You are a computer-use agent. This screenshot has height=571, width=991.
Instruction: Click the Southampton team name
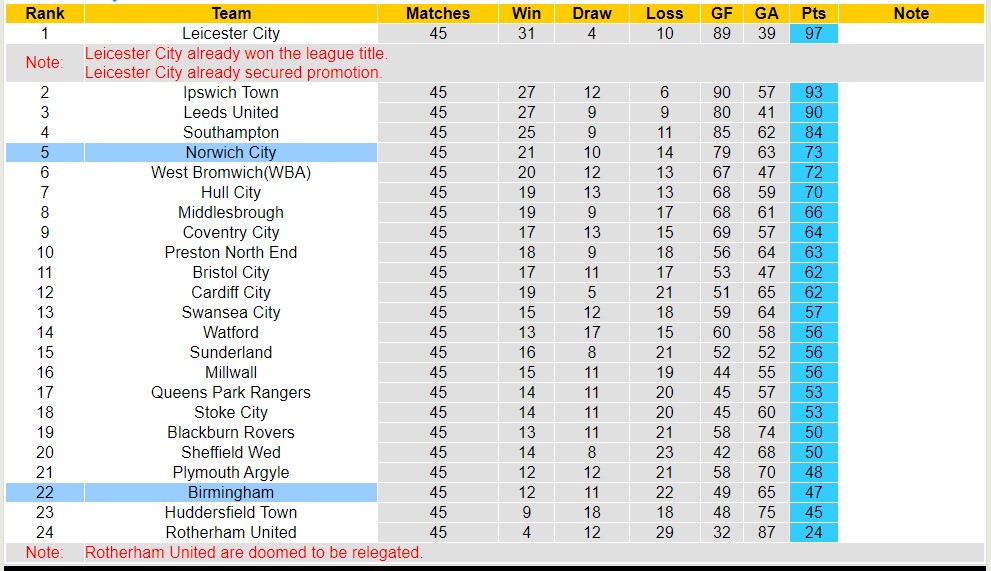231,132
